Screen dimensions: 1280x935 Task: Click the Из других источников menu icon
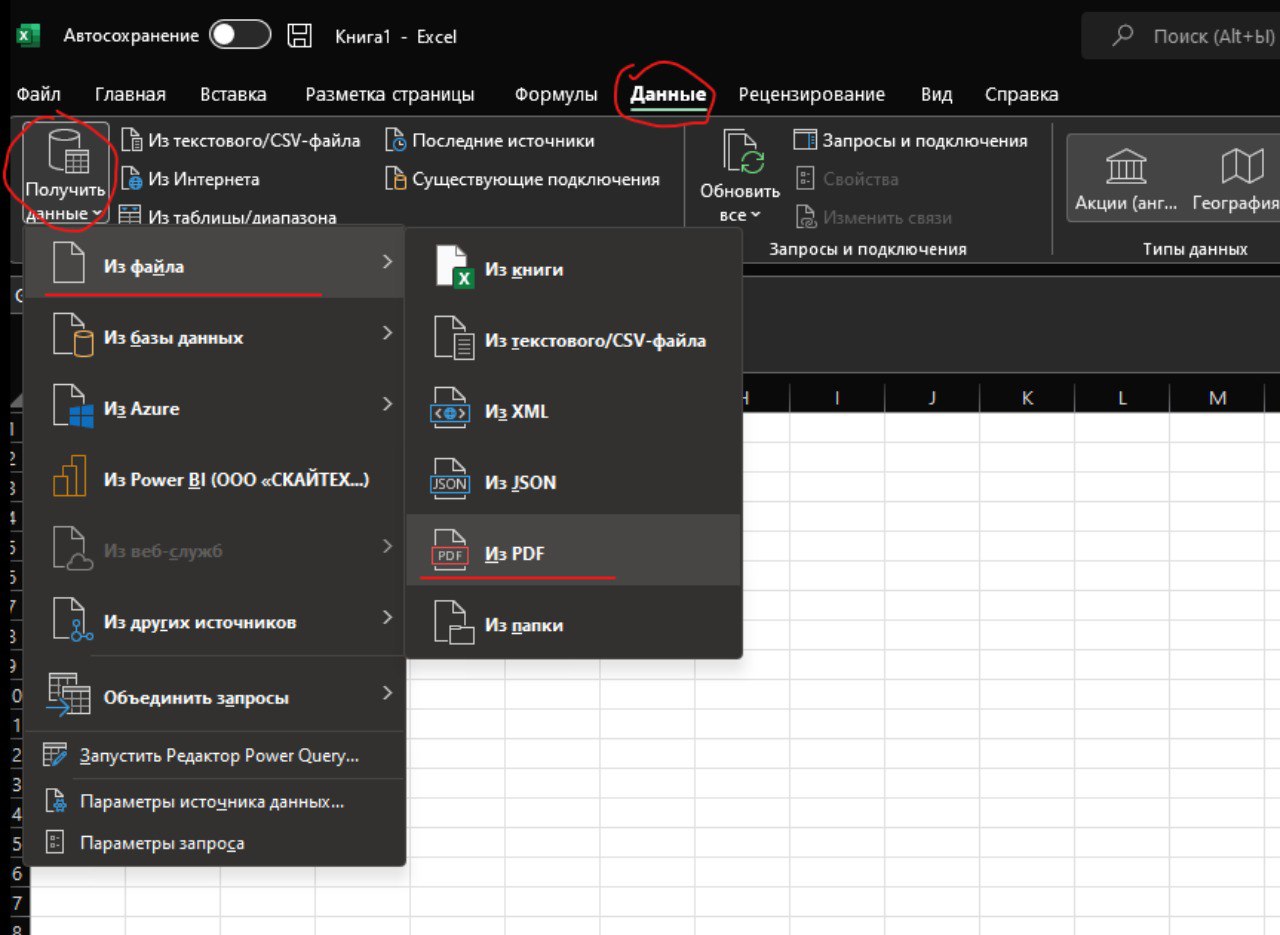pyautogui.click(x=74, y=621)
